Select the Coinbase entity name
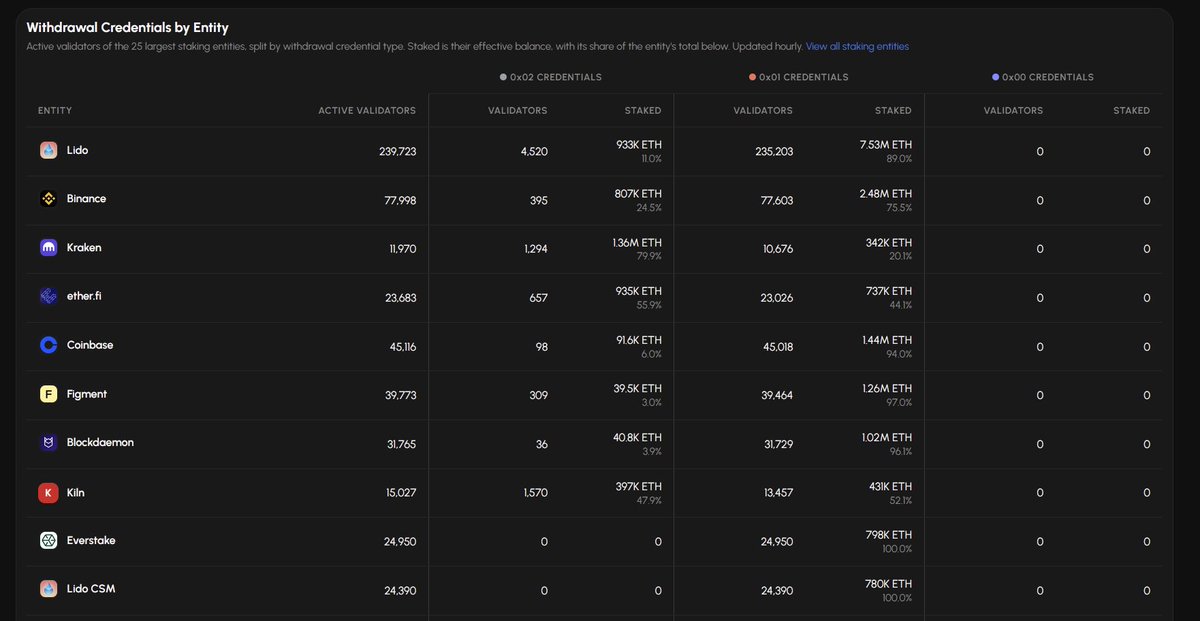This screenshot has width=1200, height=621. coord(90,345)
